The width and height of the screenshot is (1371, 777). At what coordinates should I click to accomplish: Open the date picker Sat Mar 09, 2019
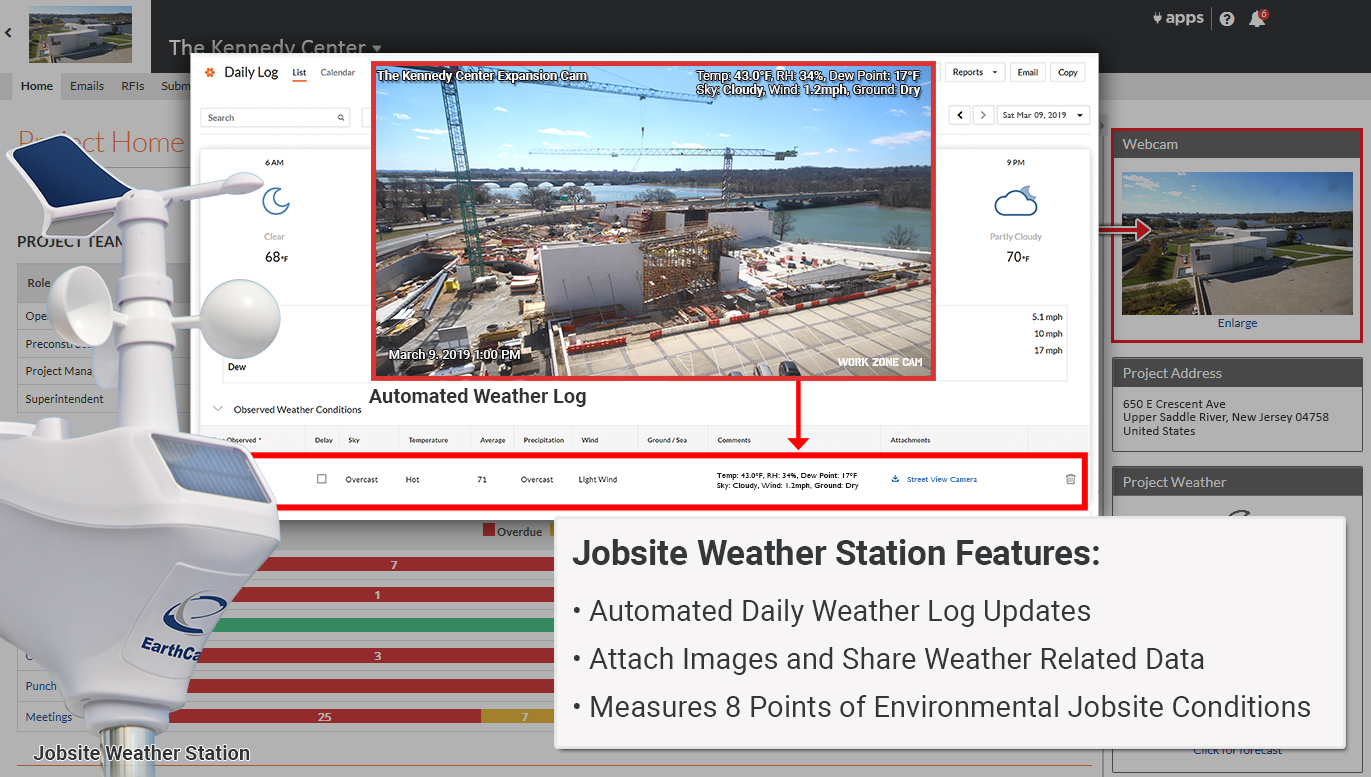[1042, 115]
